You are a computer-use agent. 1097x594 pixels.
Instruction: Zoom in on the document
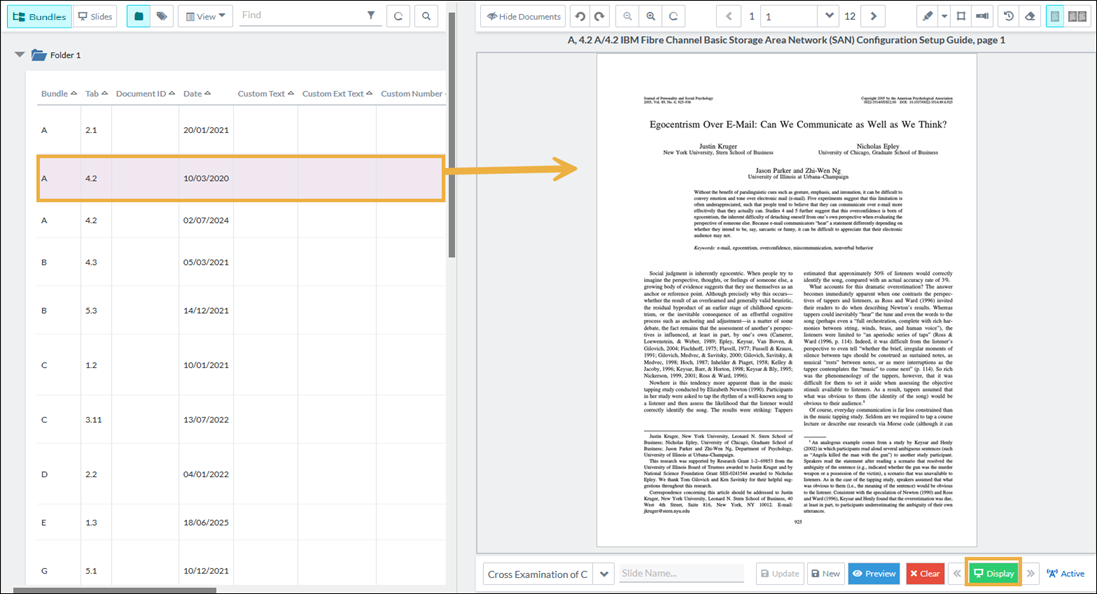[651, 16]
